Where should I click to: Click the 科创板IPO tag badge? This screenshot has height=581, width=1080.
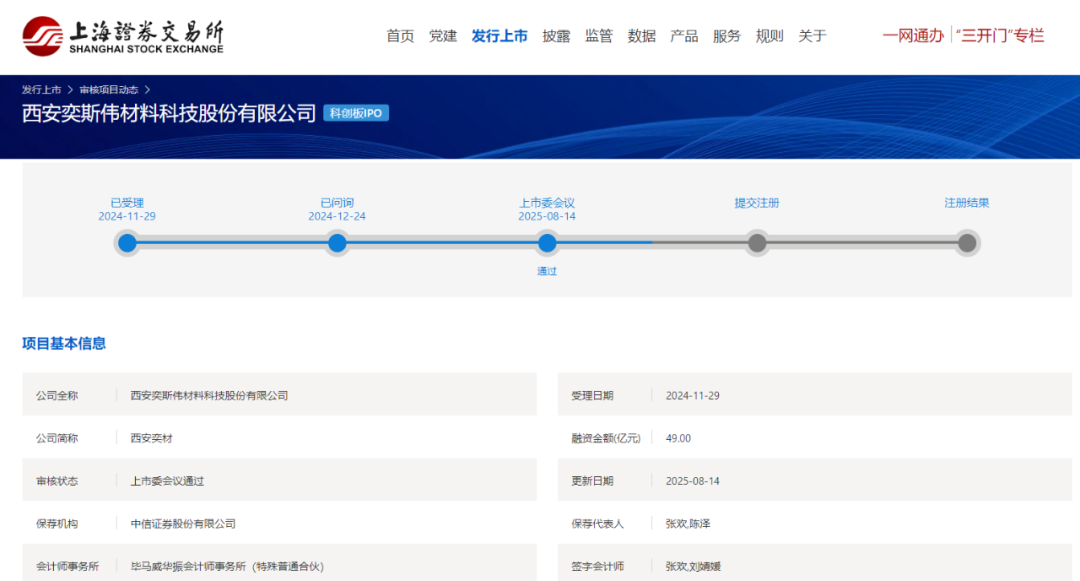(x=356, y=114)
